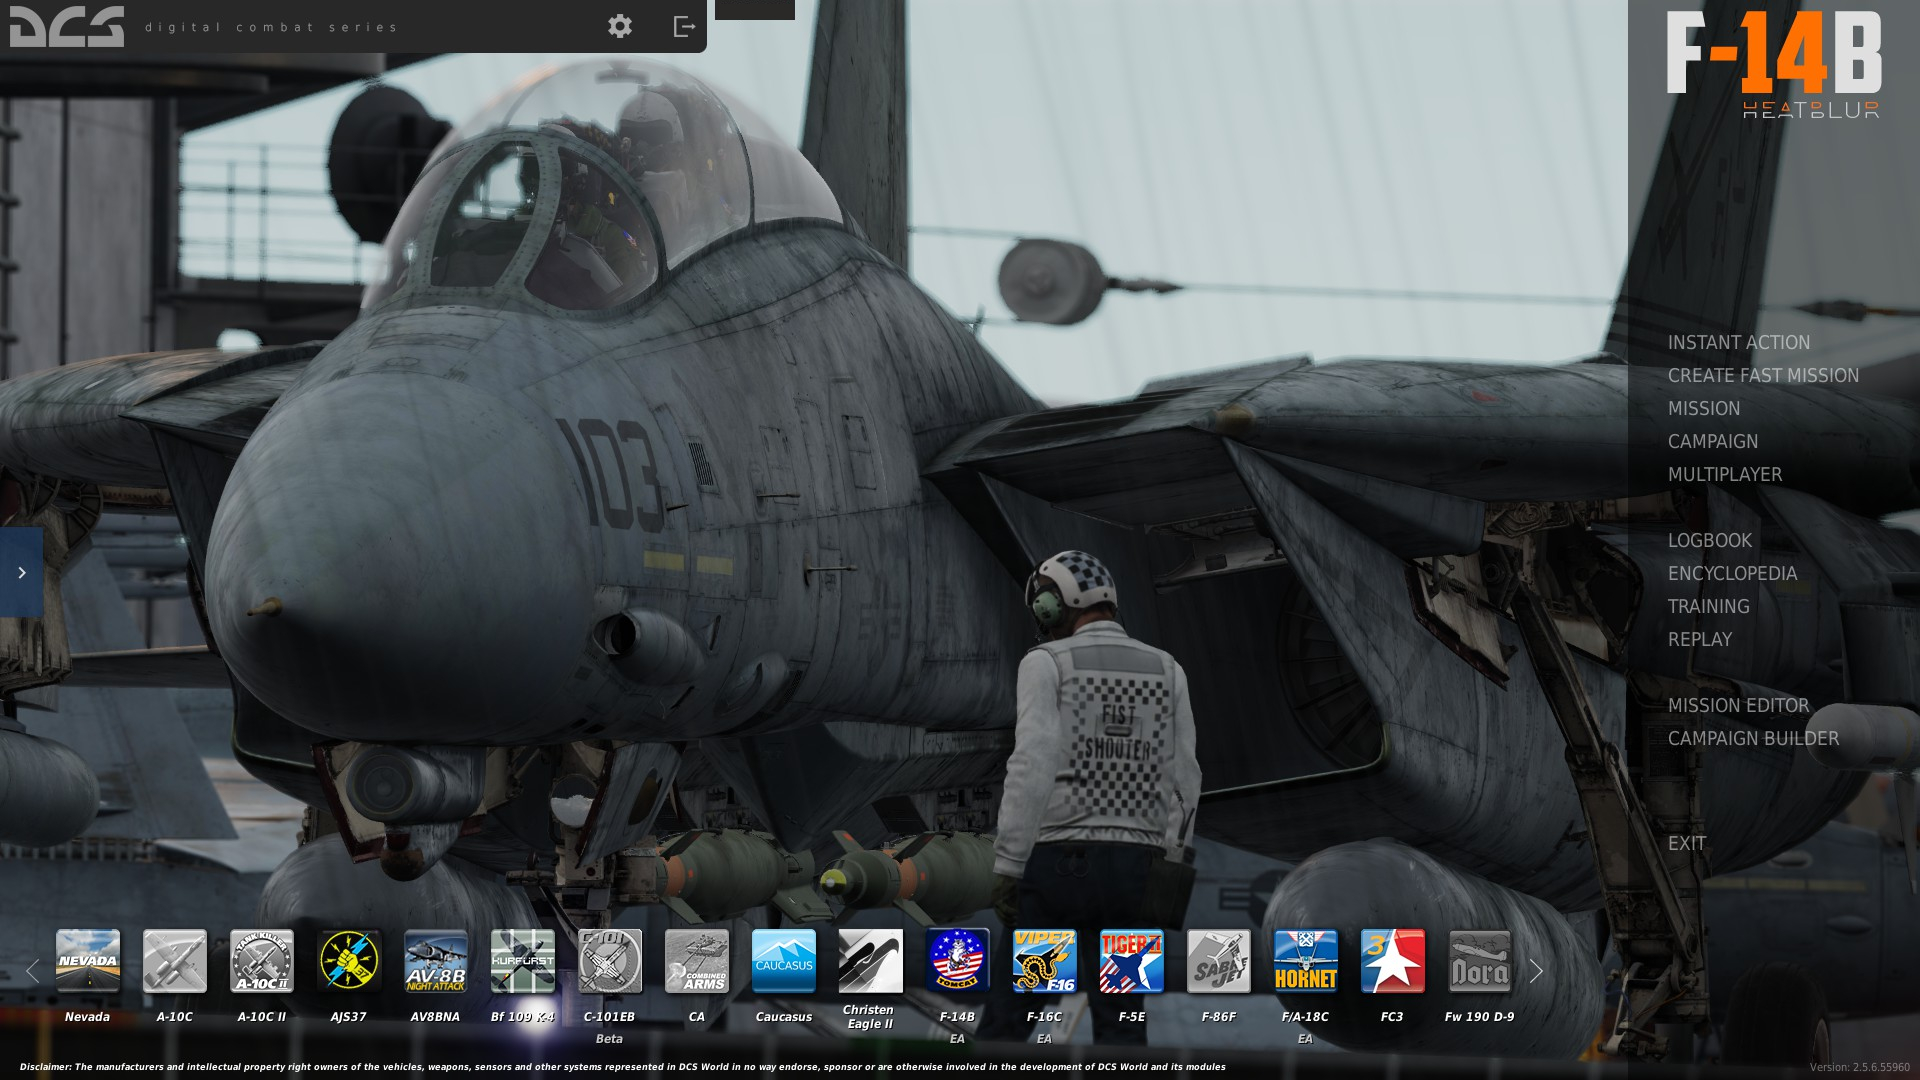Open the Replay menu item

[1700, 640]
